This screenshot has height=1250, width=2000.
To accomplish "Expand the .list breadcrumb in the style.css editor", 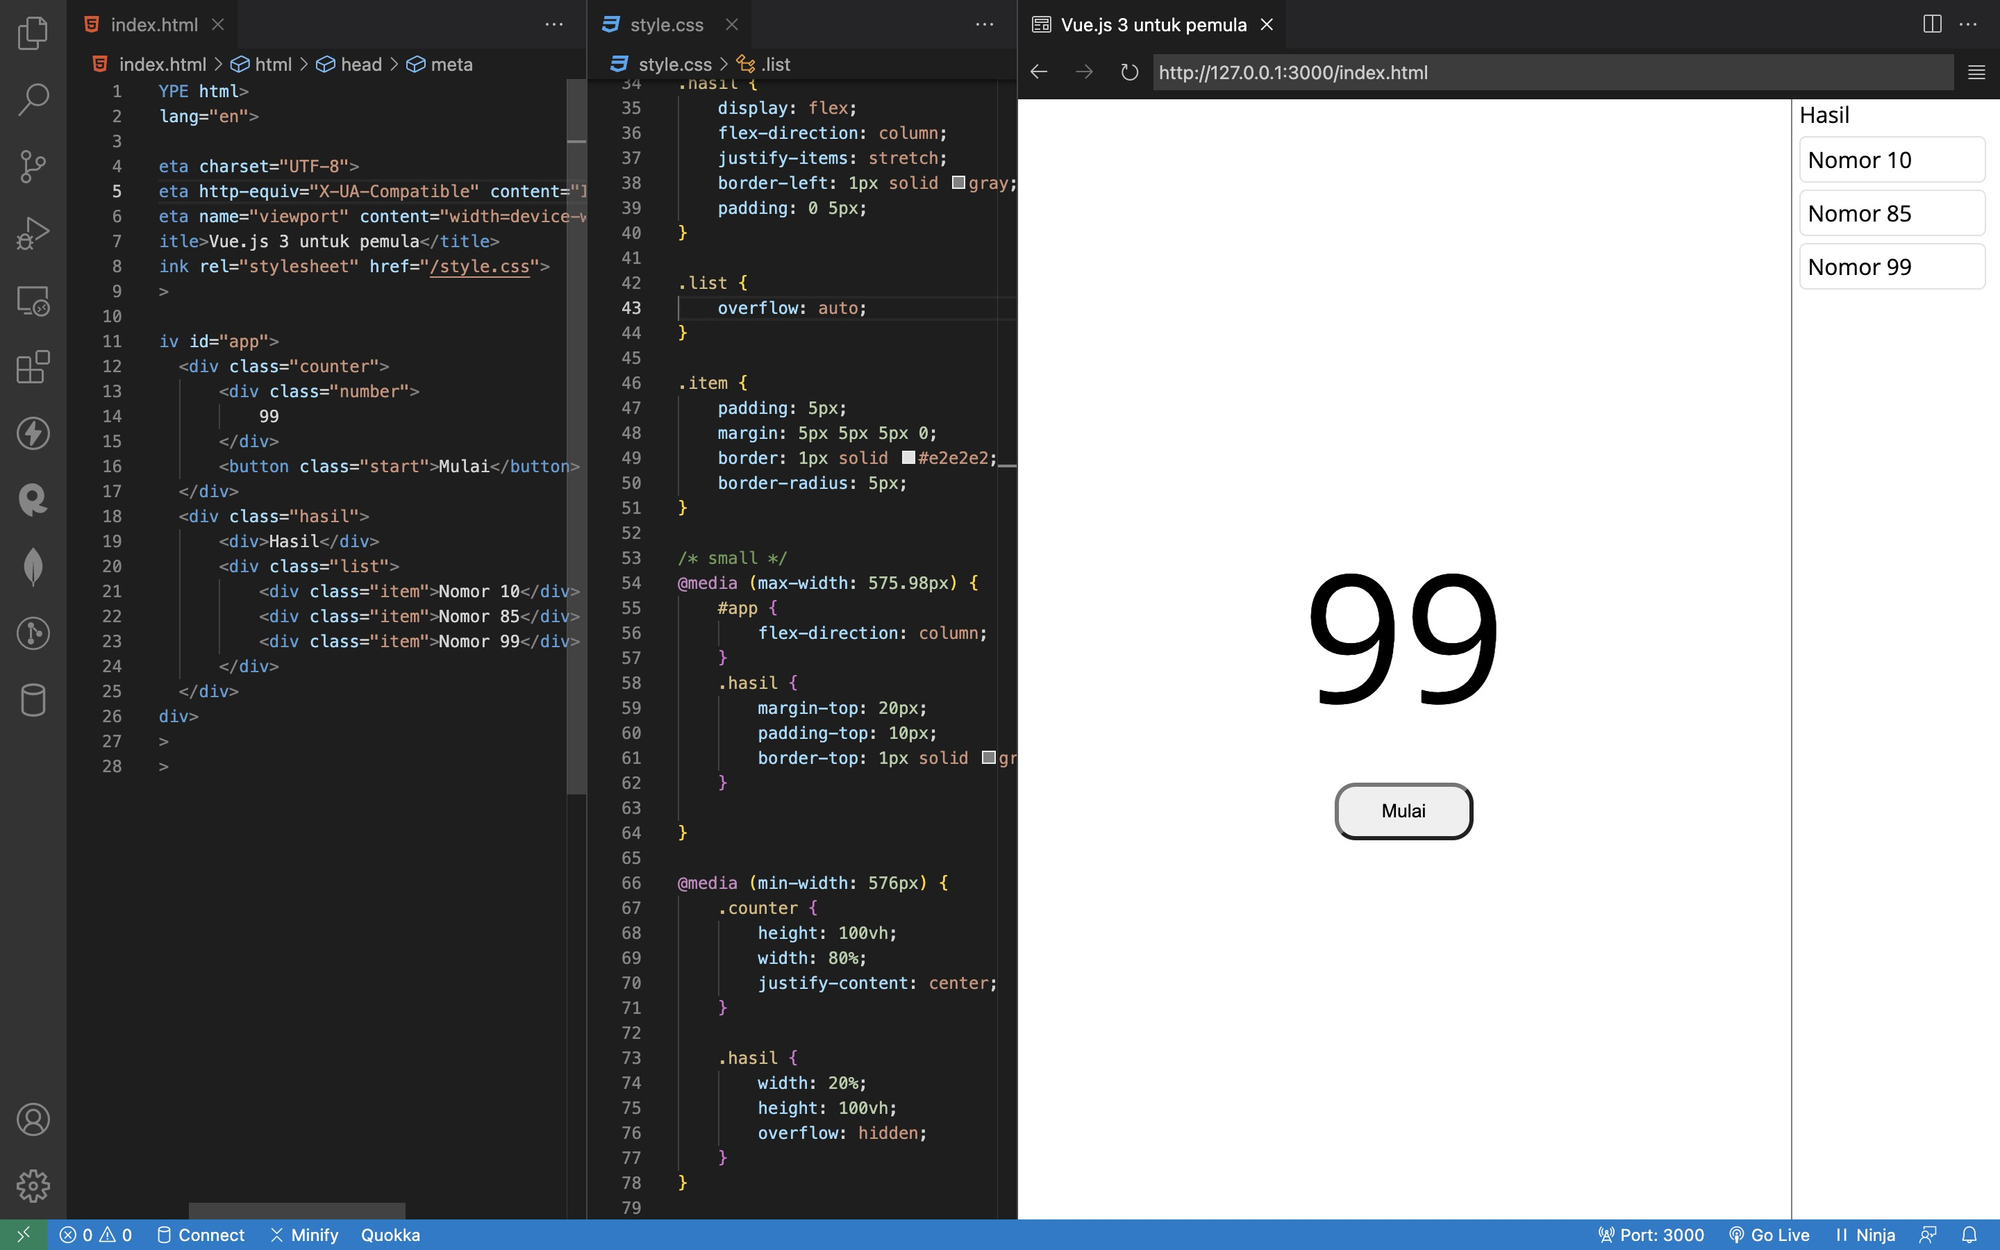I will click(763, 64).
